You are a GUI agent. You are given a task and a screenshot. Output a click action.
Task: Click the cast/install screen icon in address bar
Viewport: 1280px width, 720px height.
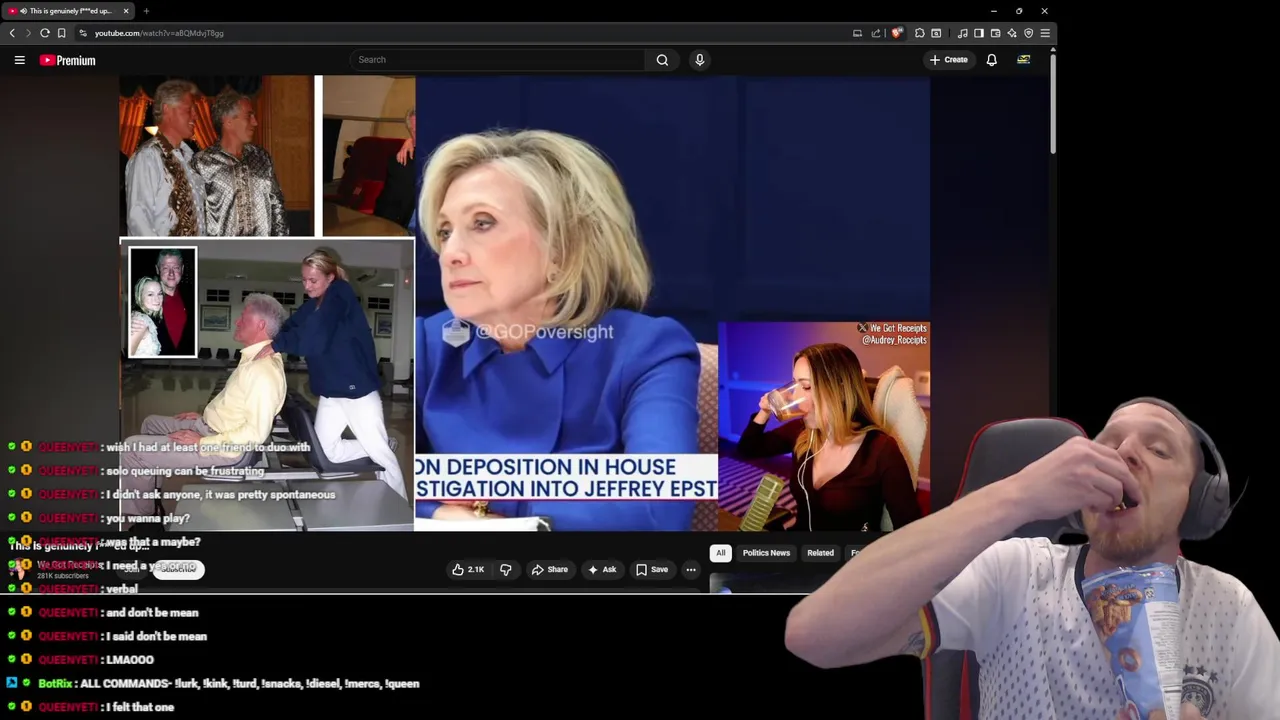(857, 33)
